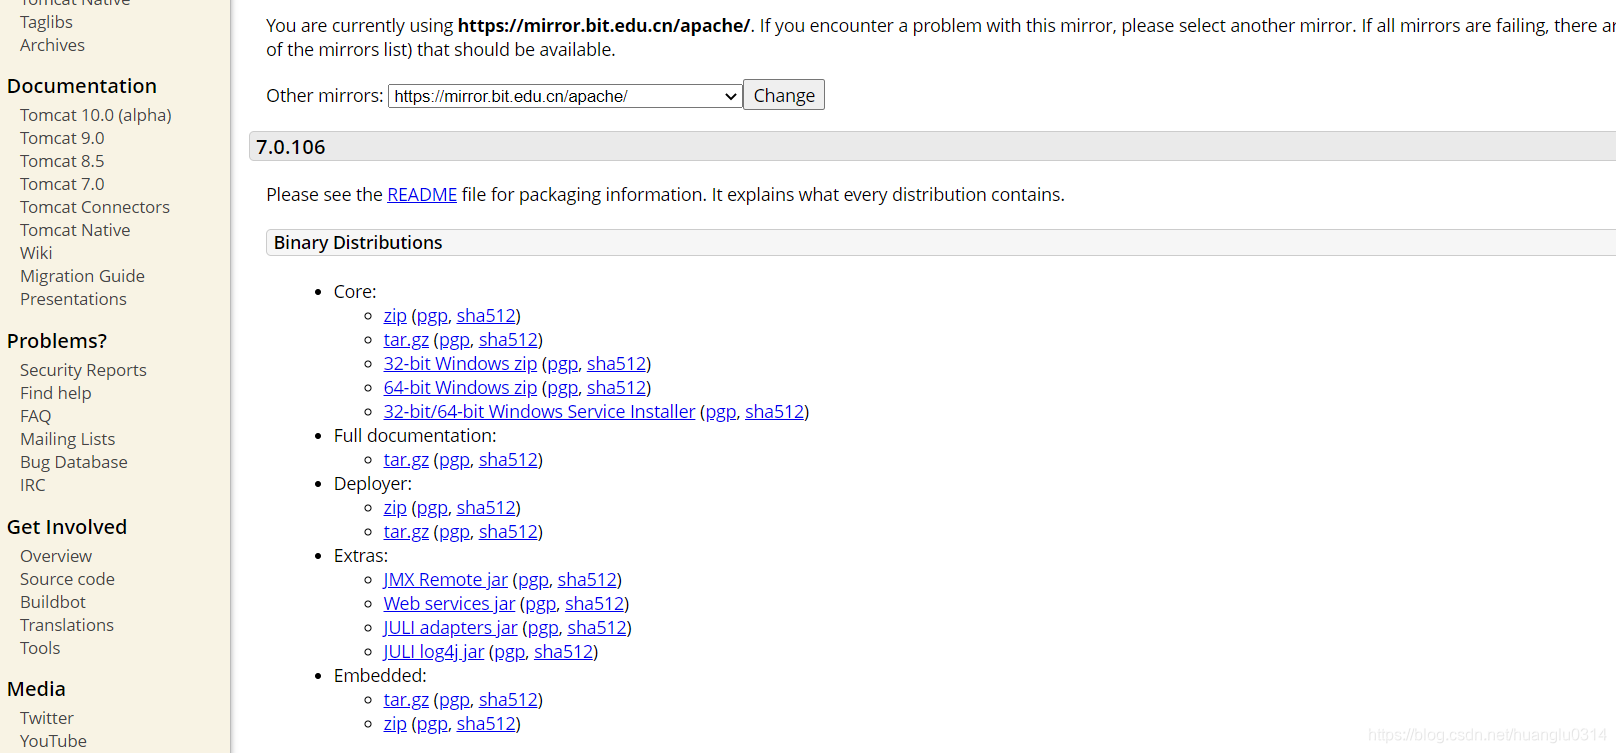
Task: Open IRC link
Action: 33,485
